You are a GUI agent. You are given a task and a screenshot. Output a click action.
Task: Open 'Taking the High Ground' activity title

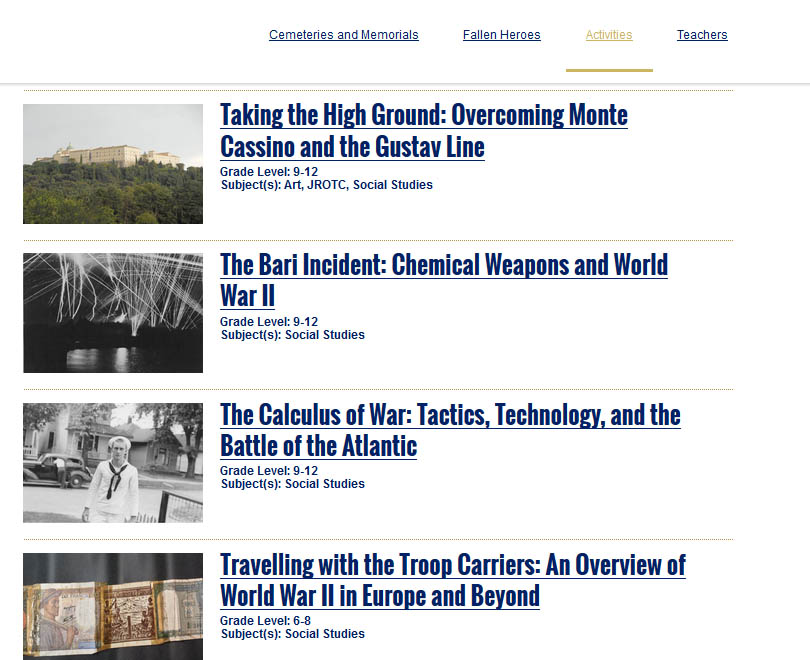click(423, 131)
